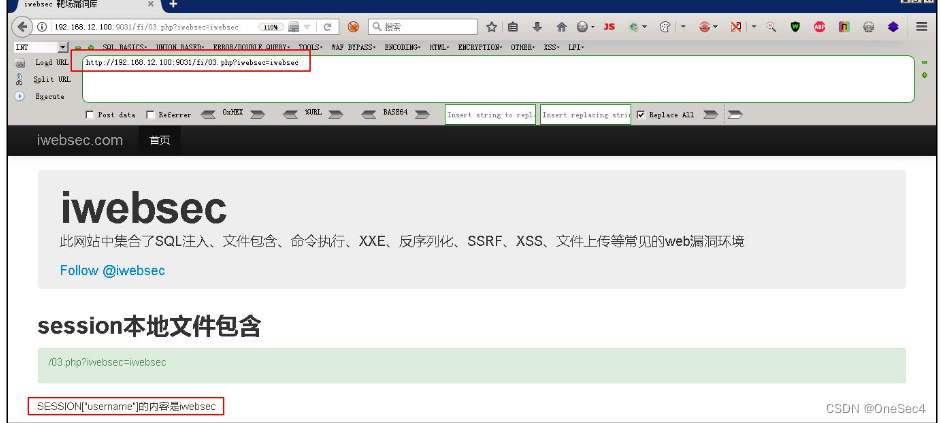Open the Adblock Plus ABP icon
941x423 pixels.
(x=820, y=27)
